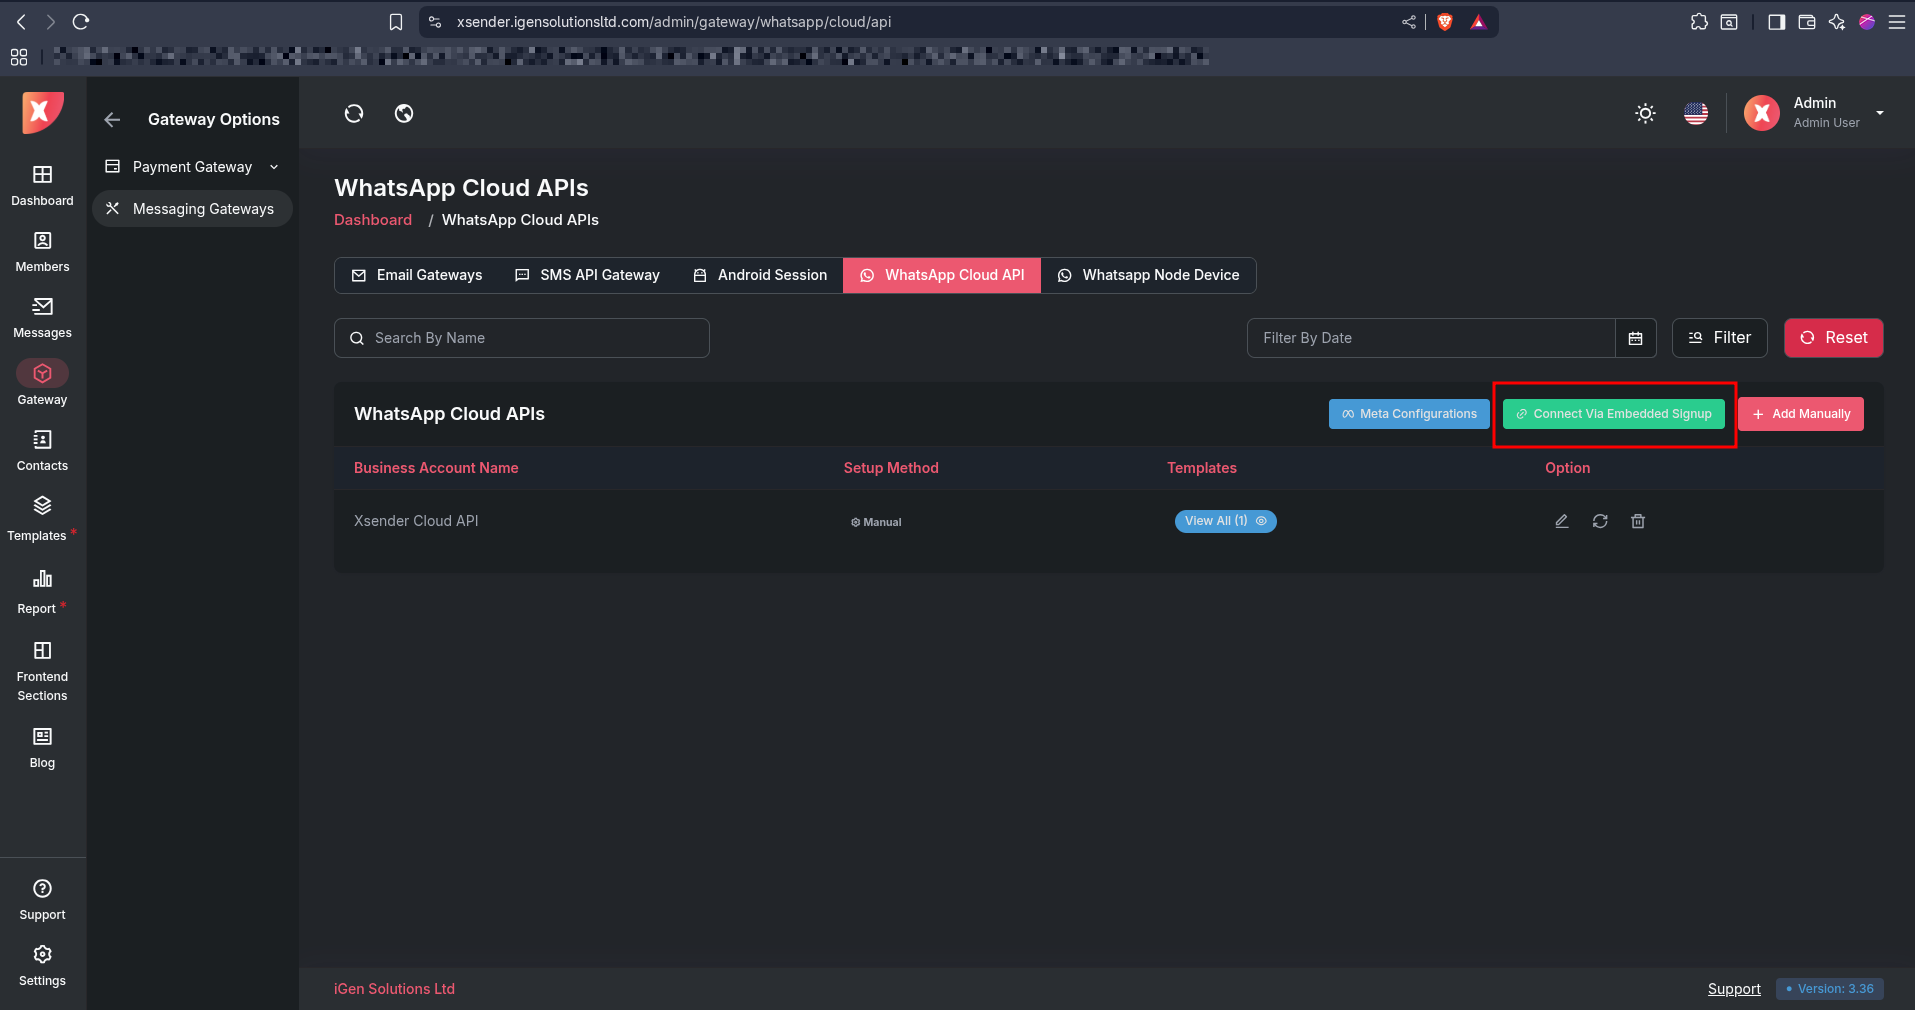This screenshot has height=1010, width=1915.
Task: Click the sync icon in the Option column
Action: pyautogui.click(x=1600, y=521)
